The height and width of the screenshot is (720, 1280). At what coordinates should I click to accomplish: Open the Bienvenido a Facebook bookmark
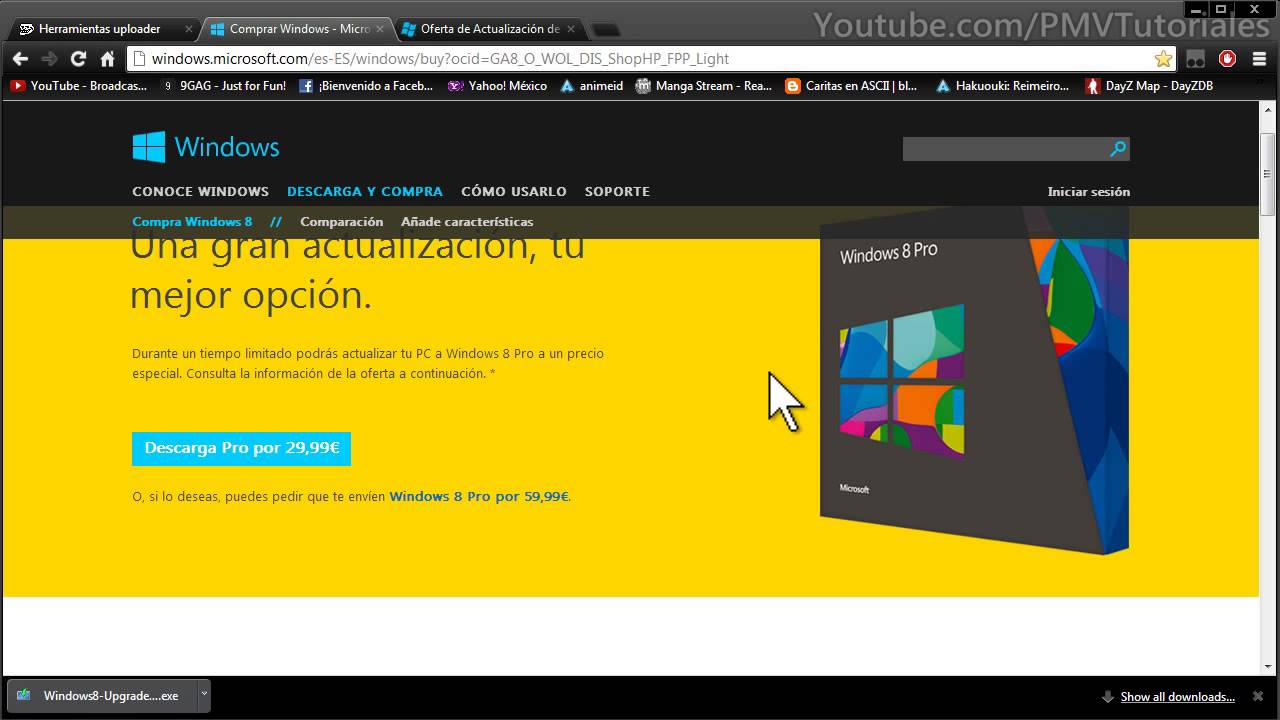366,86
